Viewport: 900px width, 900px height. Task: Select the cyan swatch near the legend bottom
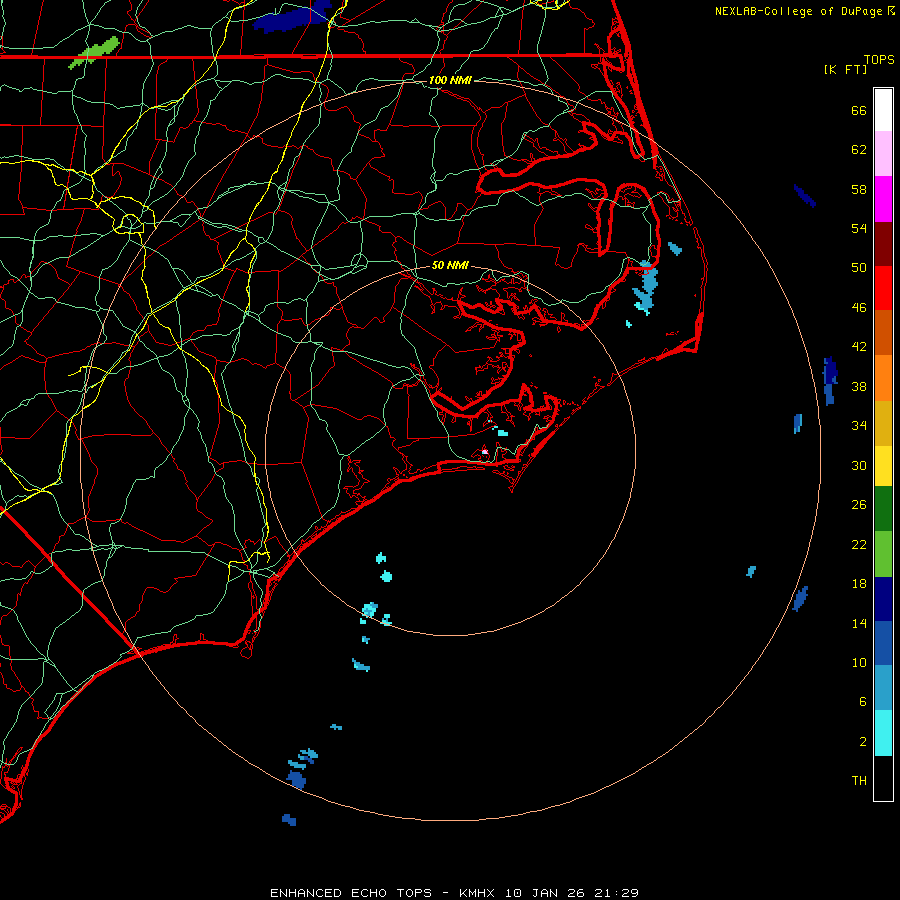(x=883, y=733)
